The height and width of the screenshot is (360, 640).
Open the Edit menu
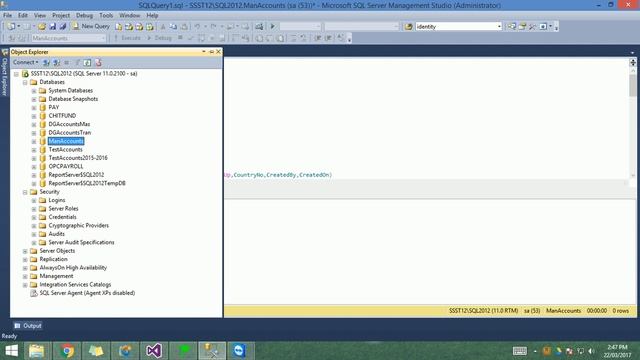23,15
